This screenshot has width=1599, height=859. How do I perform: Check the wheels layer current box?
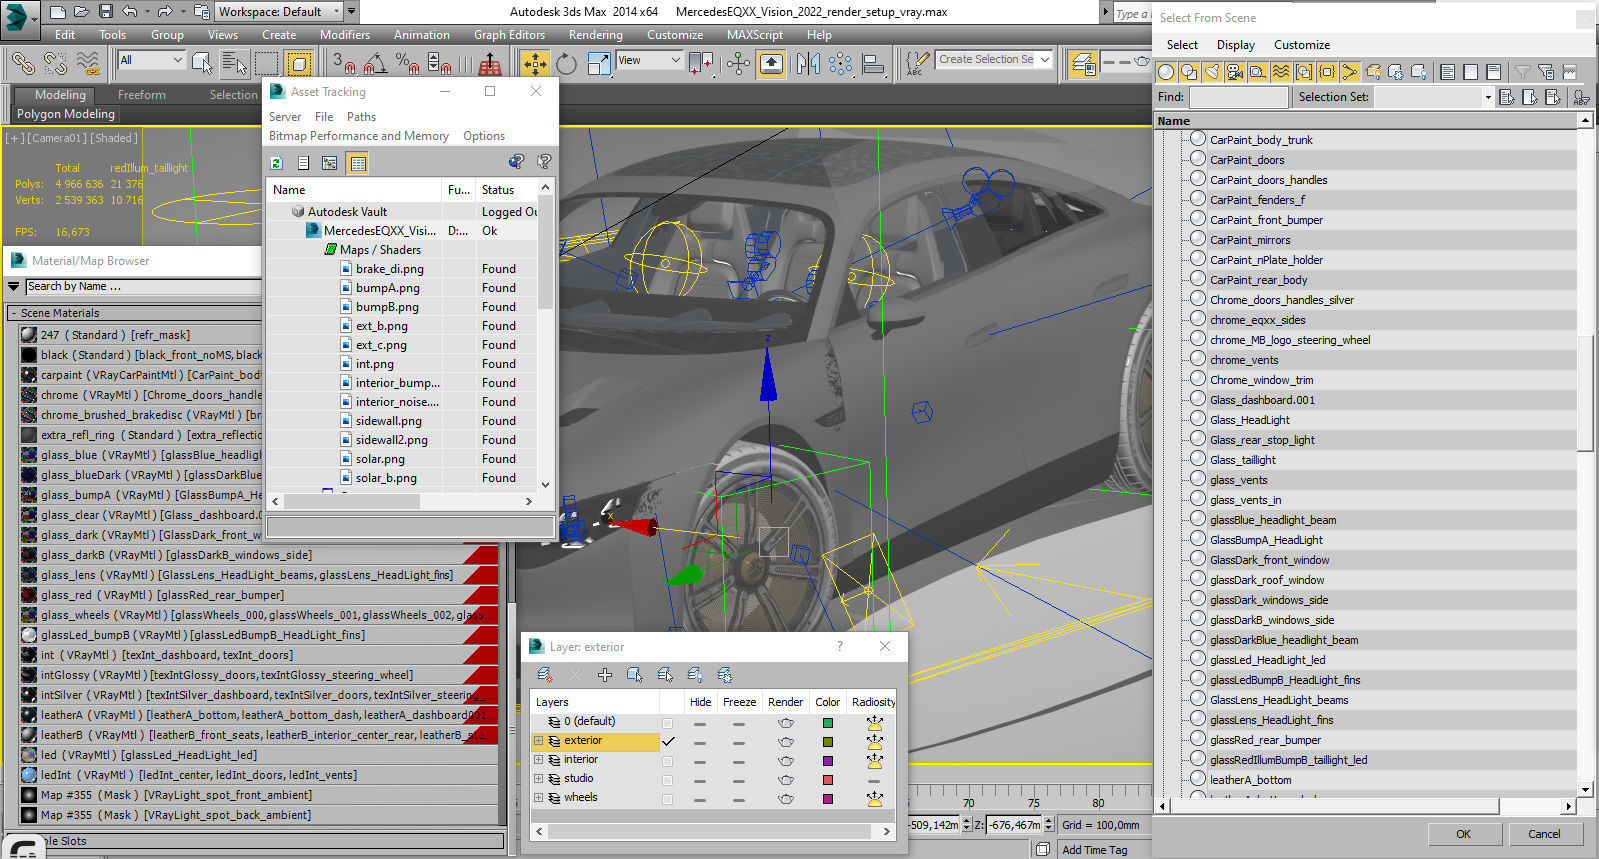pos(667,798)
